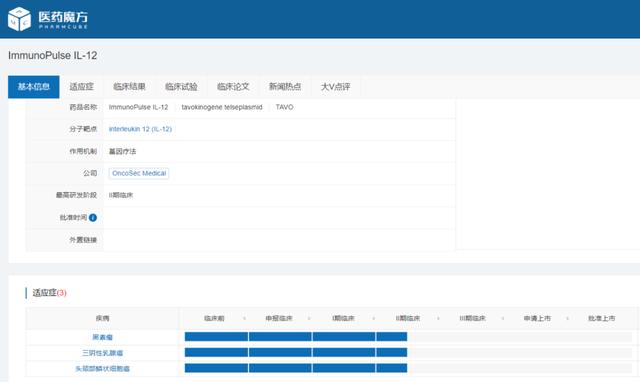Open the 头颈部鳞状细胞癌 disease link

[102, 369]
